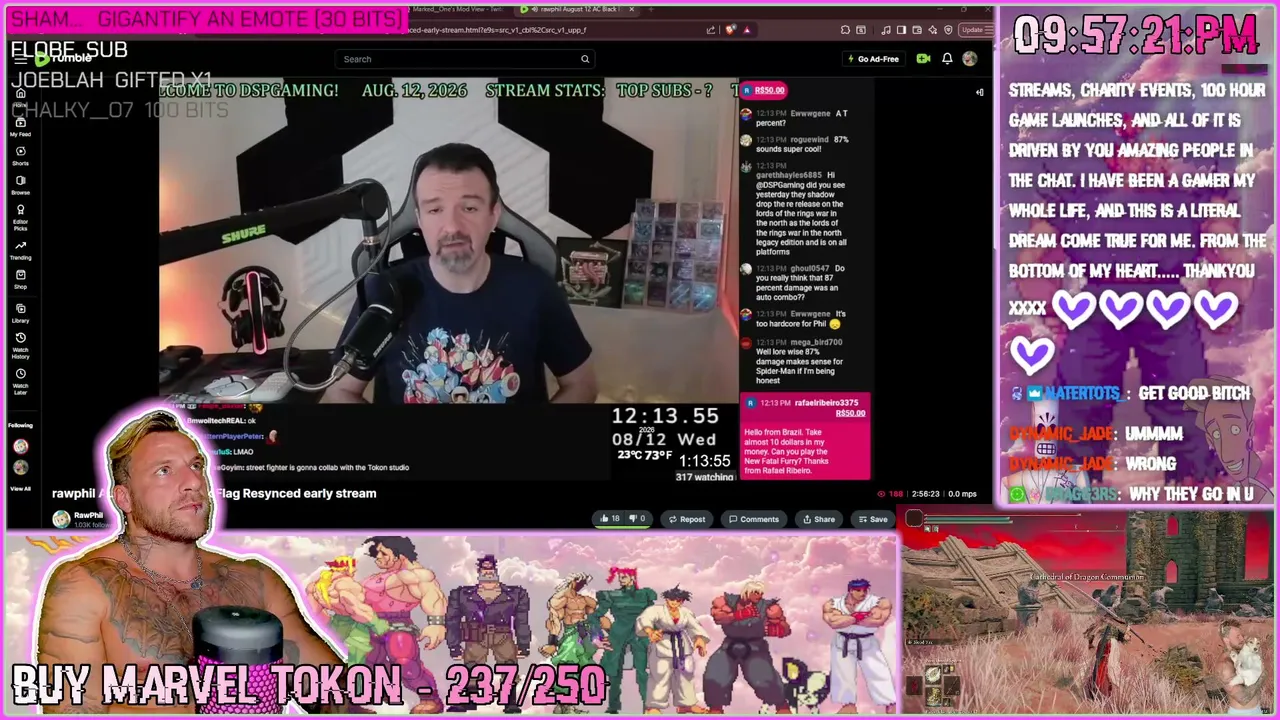Open the Rumble notifications bell
This screenshot has width=1280, height=720.
(946, 59)
